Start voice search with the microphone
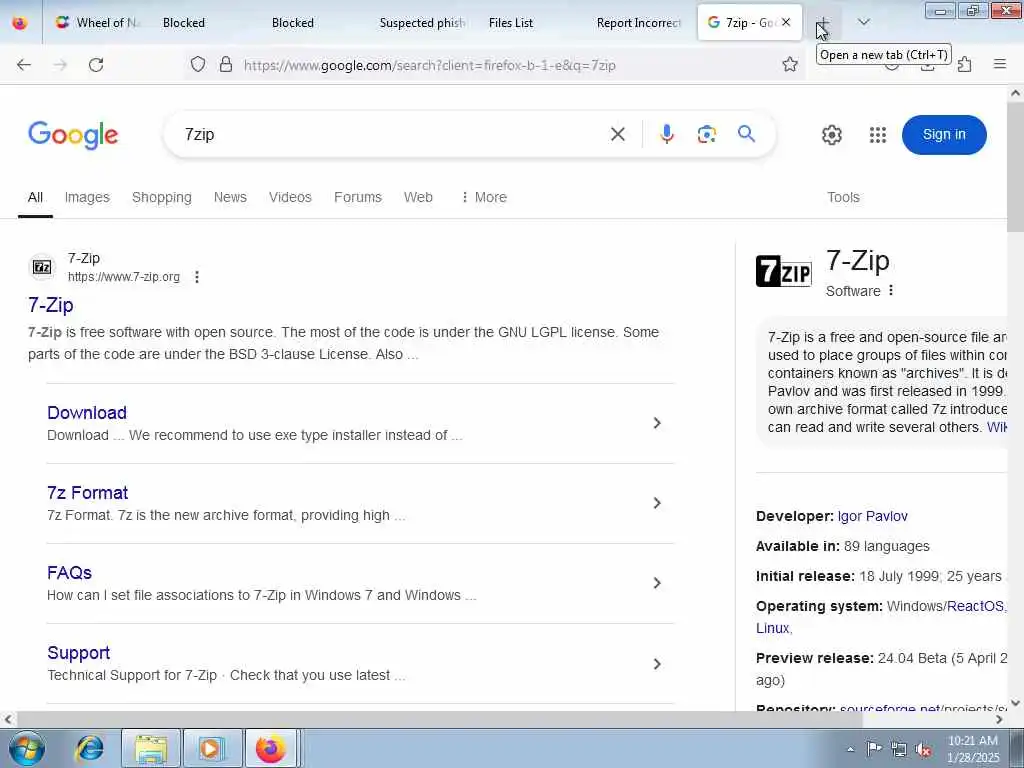 [x=667, y=135]
